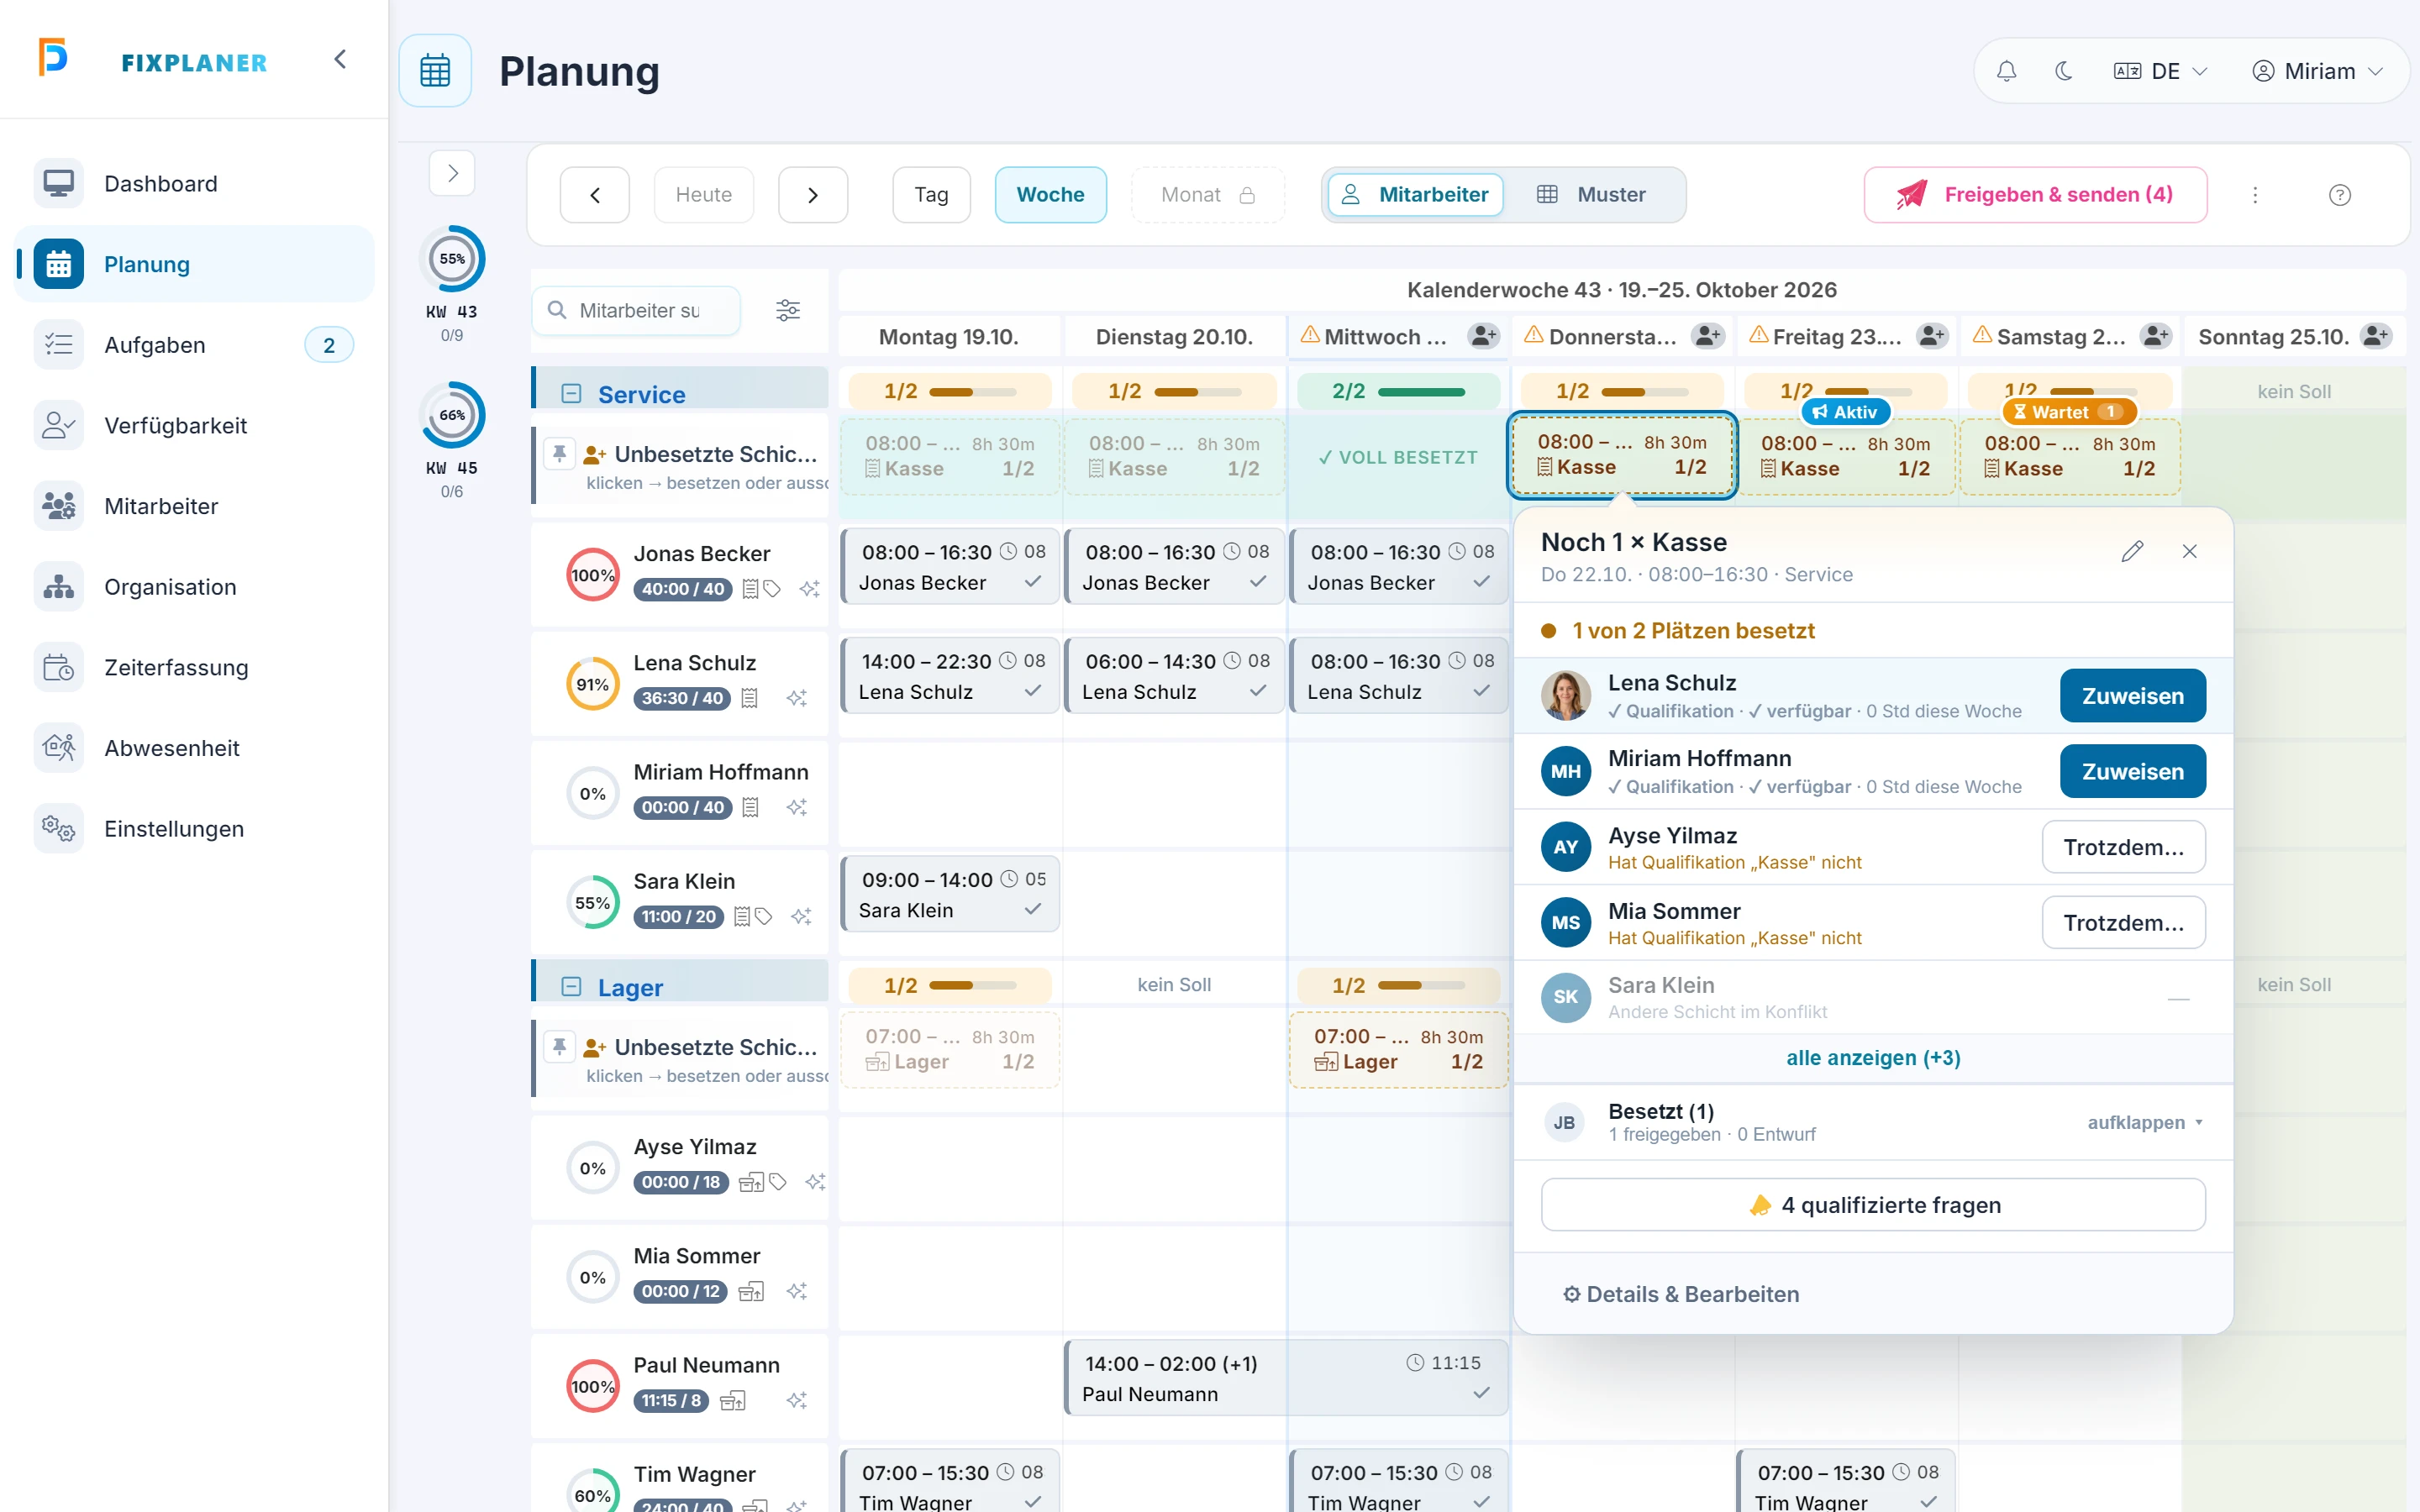Image resolution: width=2420 pixels, height=1512 pixels.
Task: Open the DE language dropdown
Action: 2160,71
